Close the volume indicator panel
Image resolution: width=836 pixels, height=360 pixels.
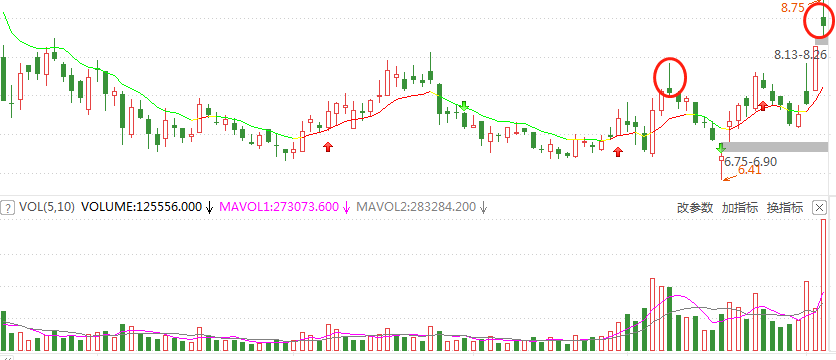(x=819, y=207)
